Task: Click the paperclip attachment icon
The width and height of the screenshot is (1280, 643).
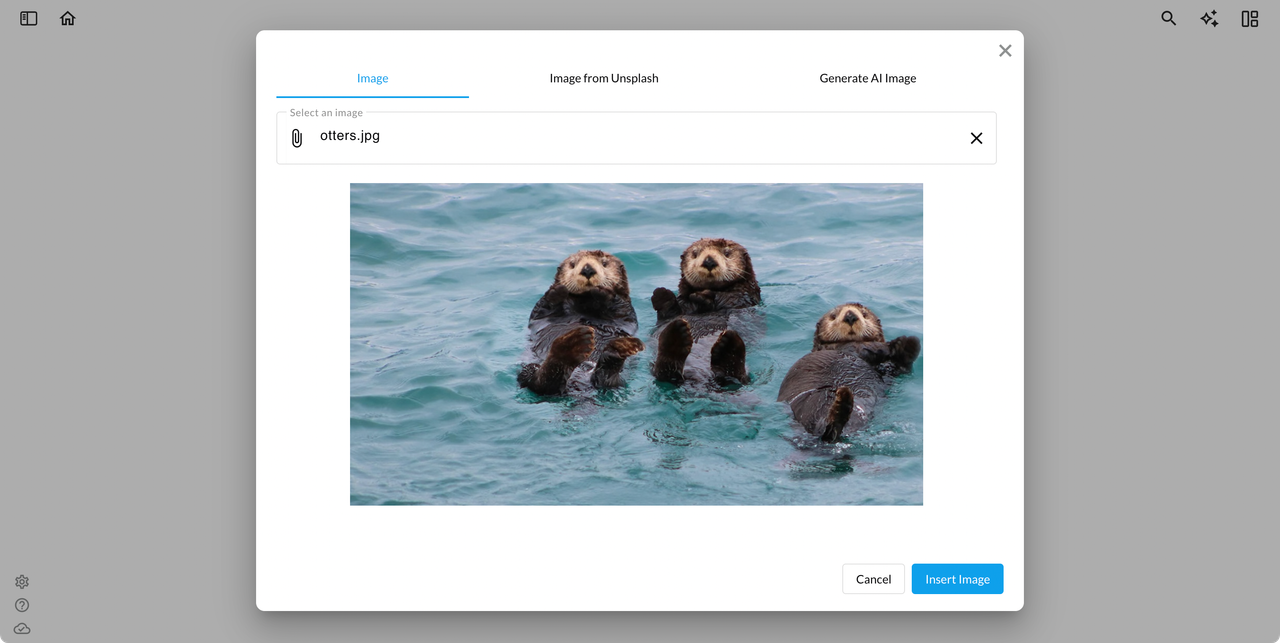Action: [x=297, y=138]
